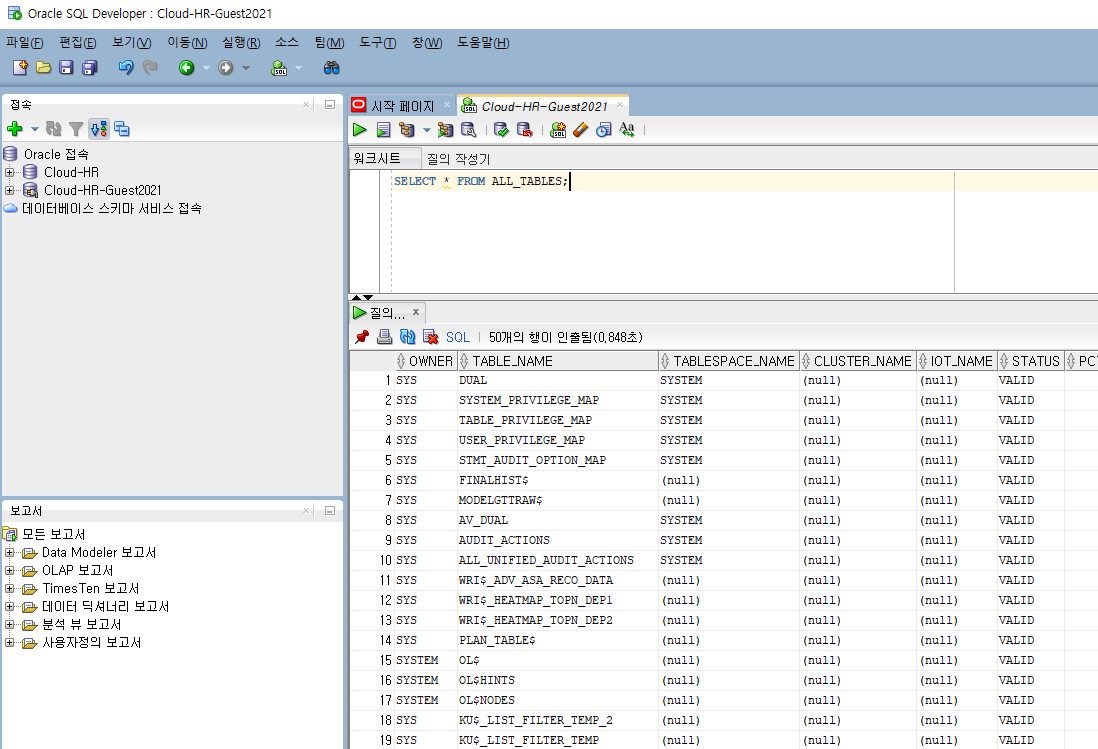This screenshot has height=749, width=1098.
Task: Click the Refresh connections icon
Action: click(x=53, y=129)
